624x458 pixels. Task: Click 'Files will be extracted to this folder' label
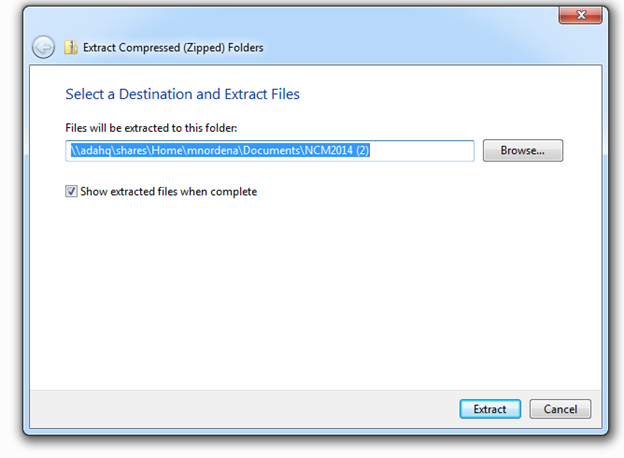(151, 128)
